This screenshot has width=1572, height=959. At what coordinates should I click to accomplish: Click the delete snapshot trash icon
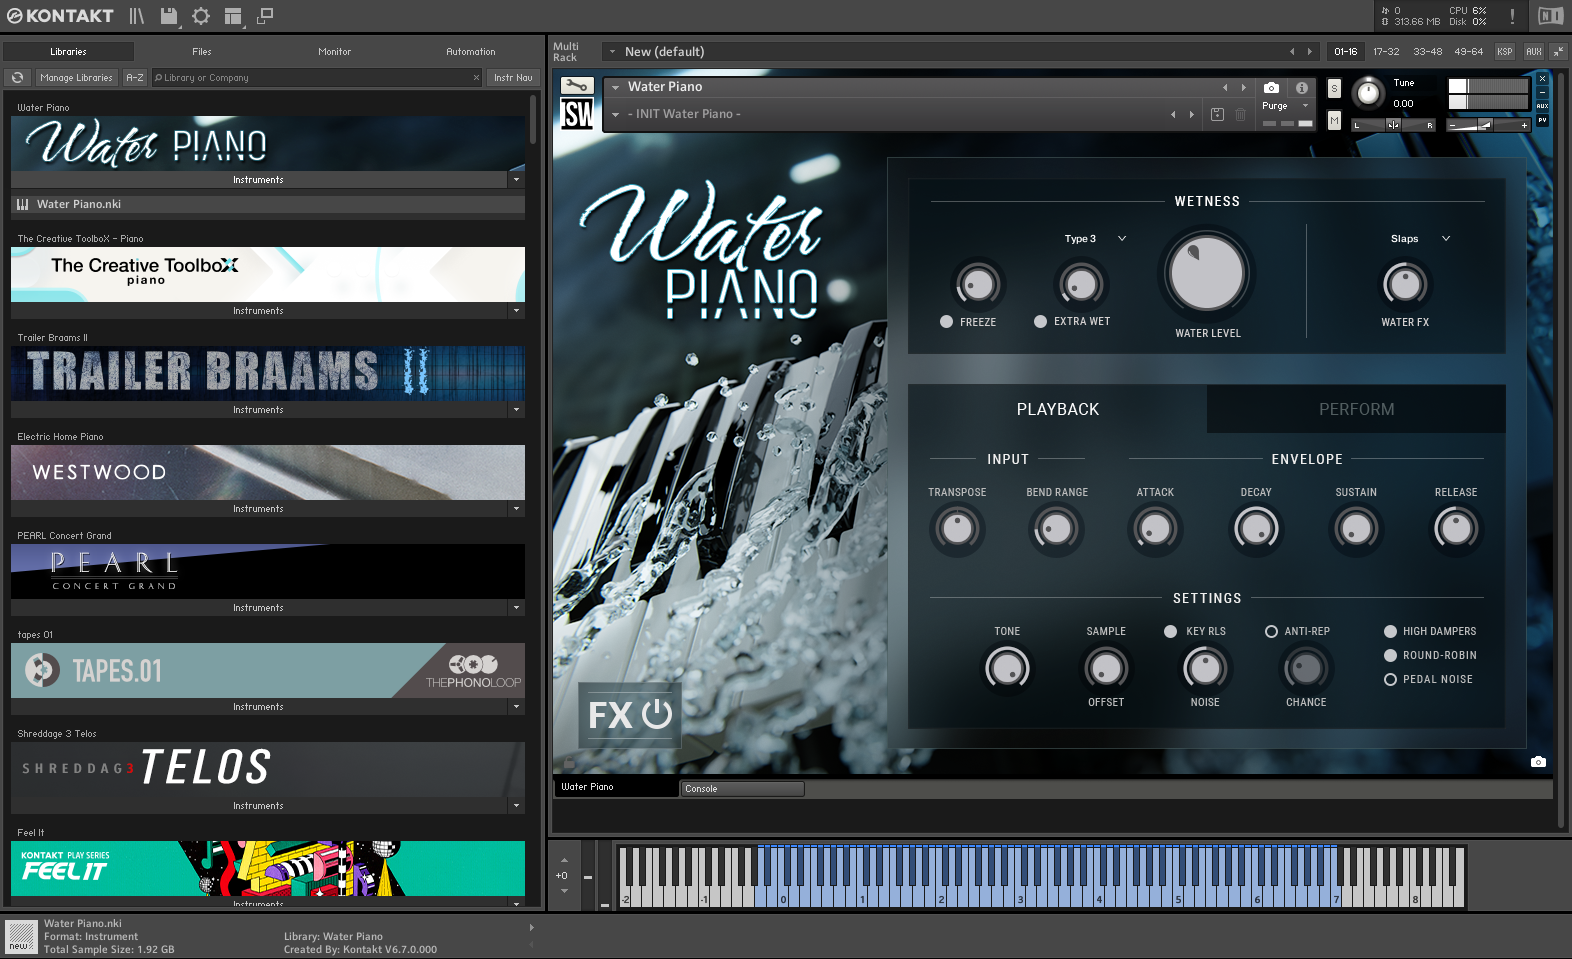coord(1240,114)
